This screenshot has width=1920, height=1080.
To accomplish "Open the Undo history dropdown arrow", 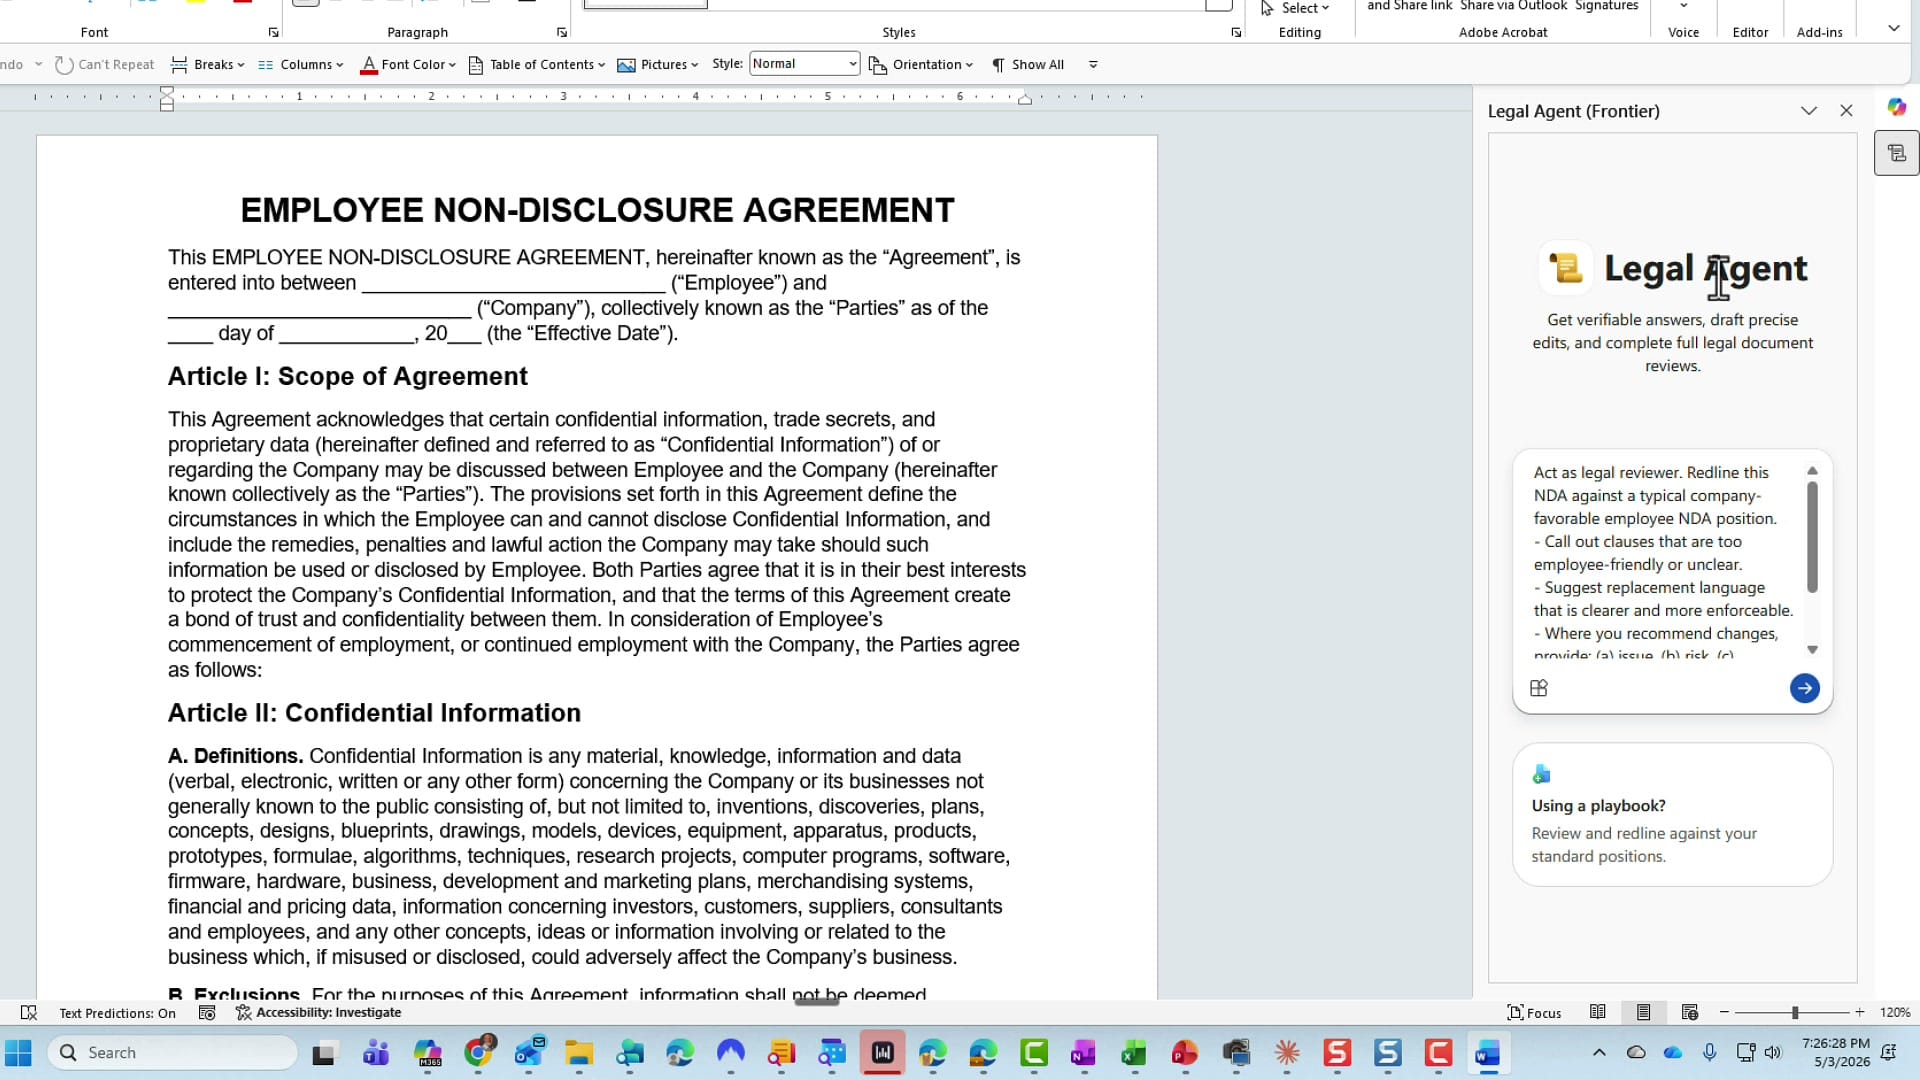I will tap(38, 65).
